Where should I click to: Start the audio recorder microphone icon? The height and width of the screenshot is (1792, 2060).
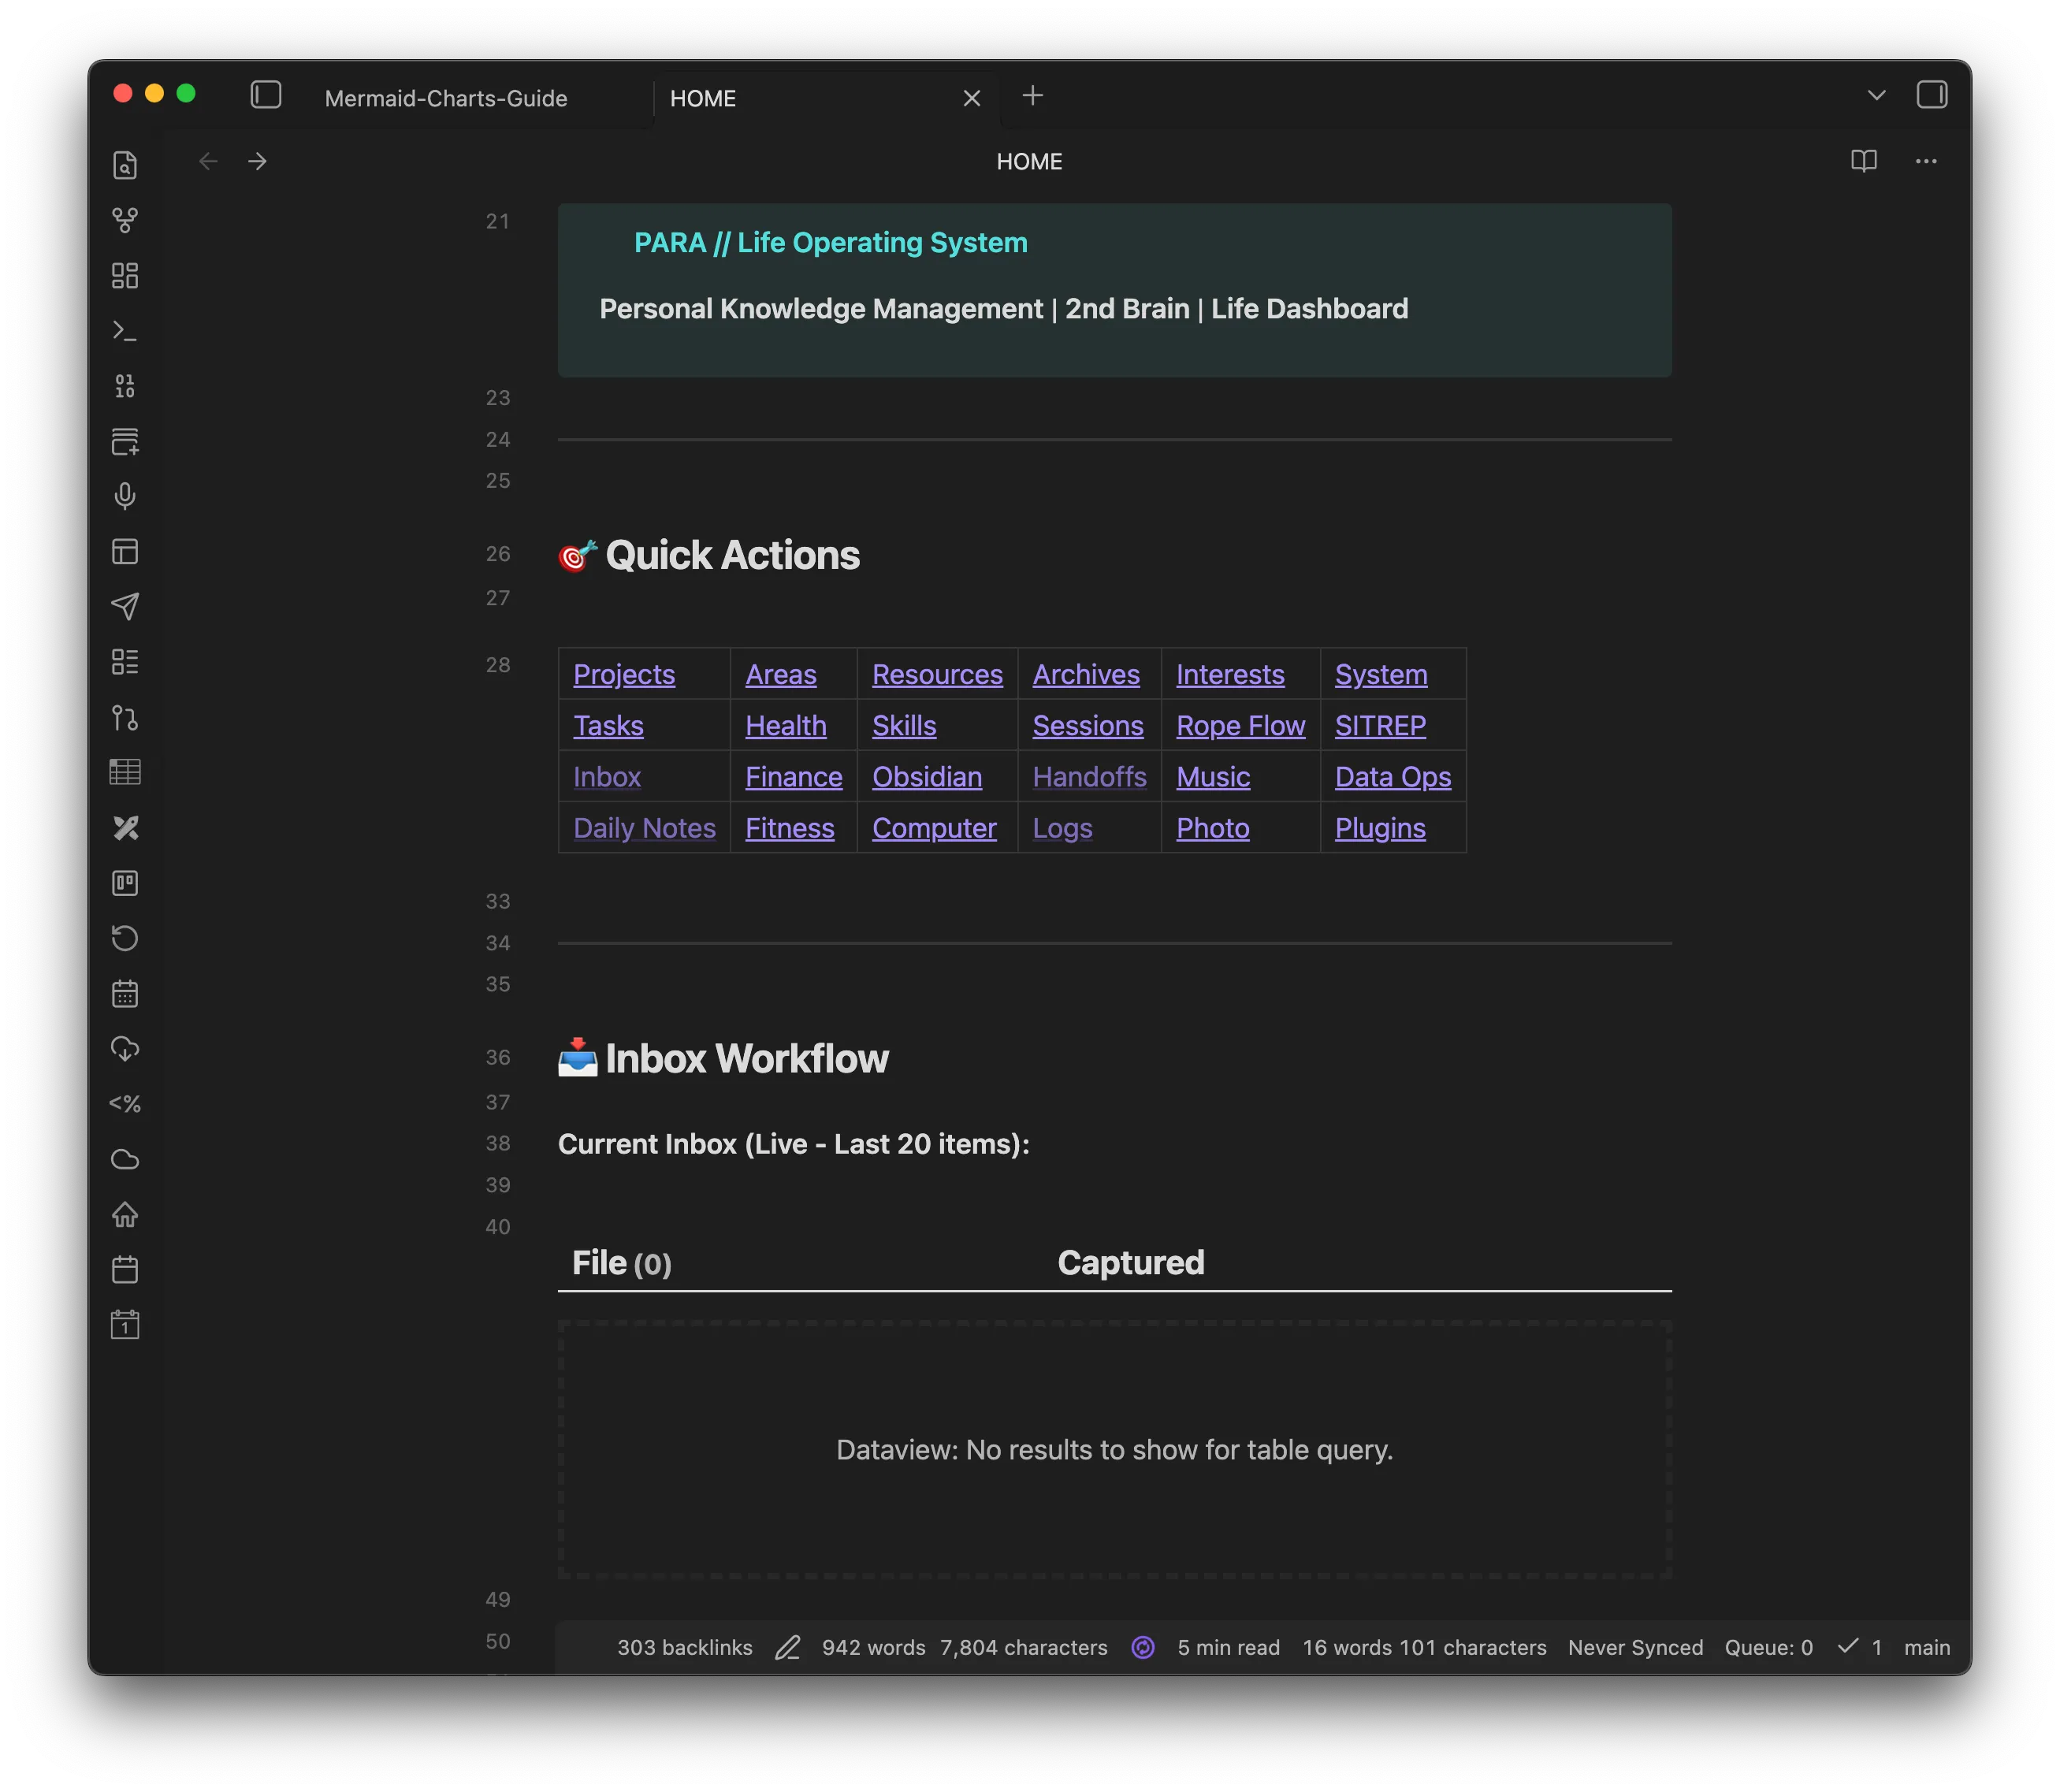125,496
